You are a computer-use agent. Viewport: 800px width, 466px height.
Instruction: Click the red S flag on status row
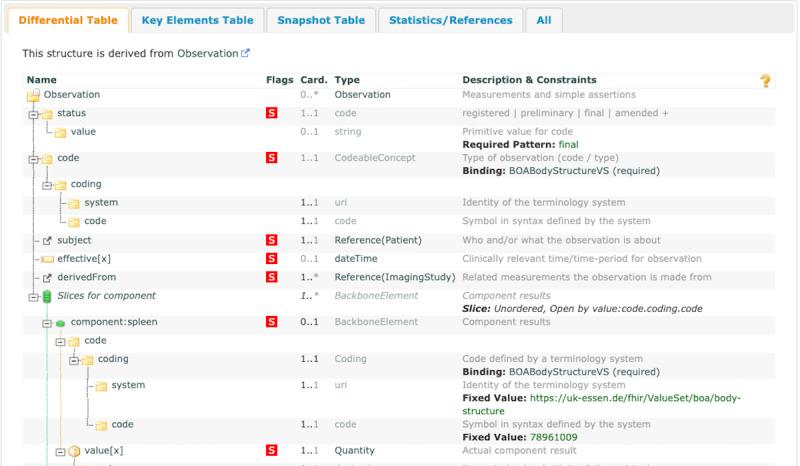coord(271,114)
